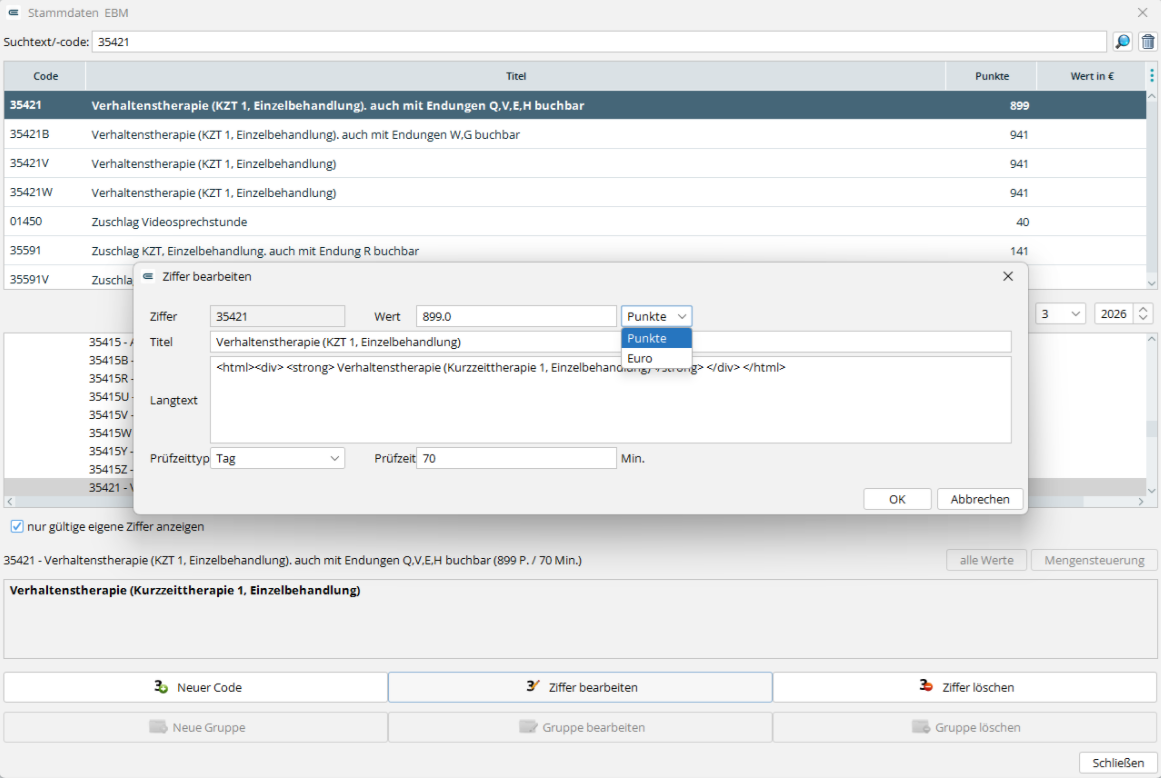Click the table's scroll-up arrow
1161x778 pixels.
click(x=1151, y=96)
